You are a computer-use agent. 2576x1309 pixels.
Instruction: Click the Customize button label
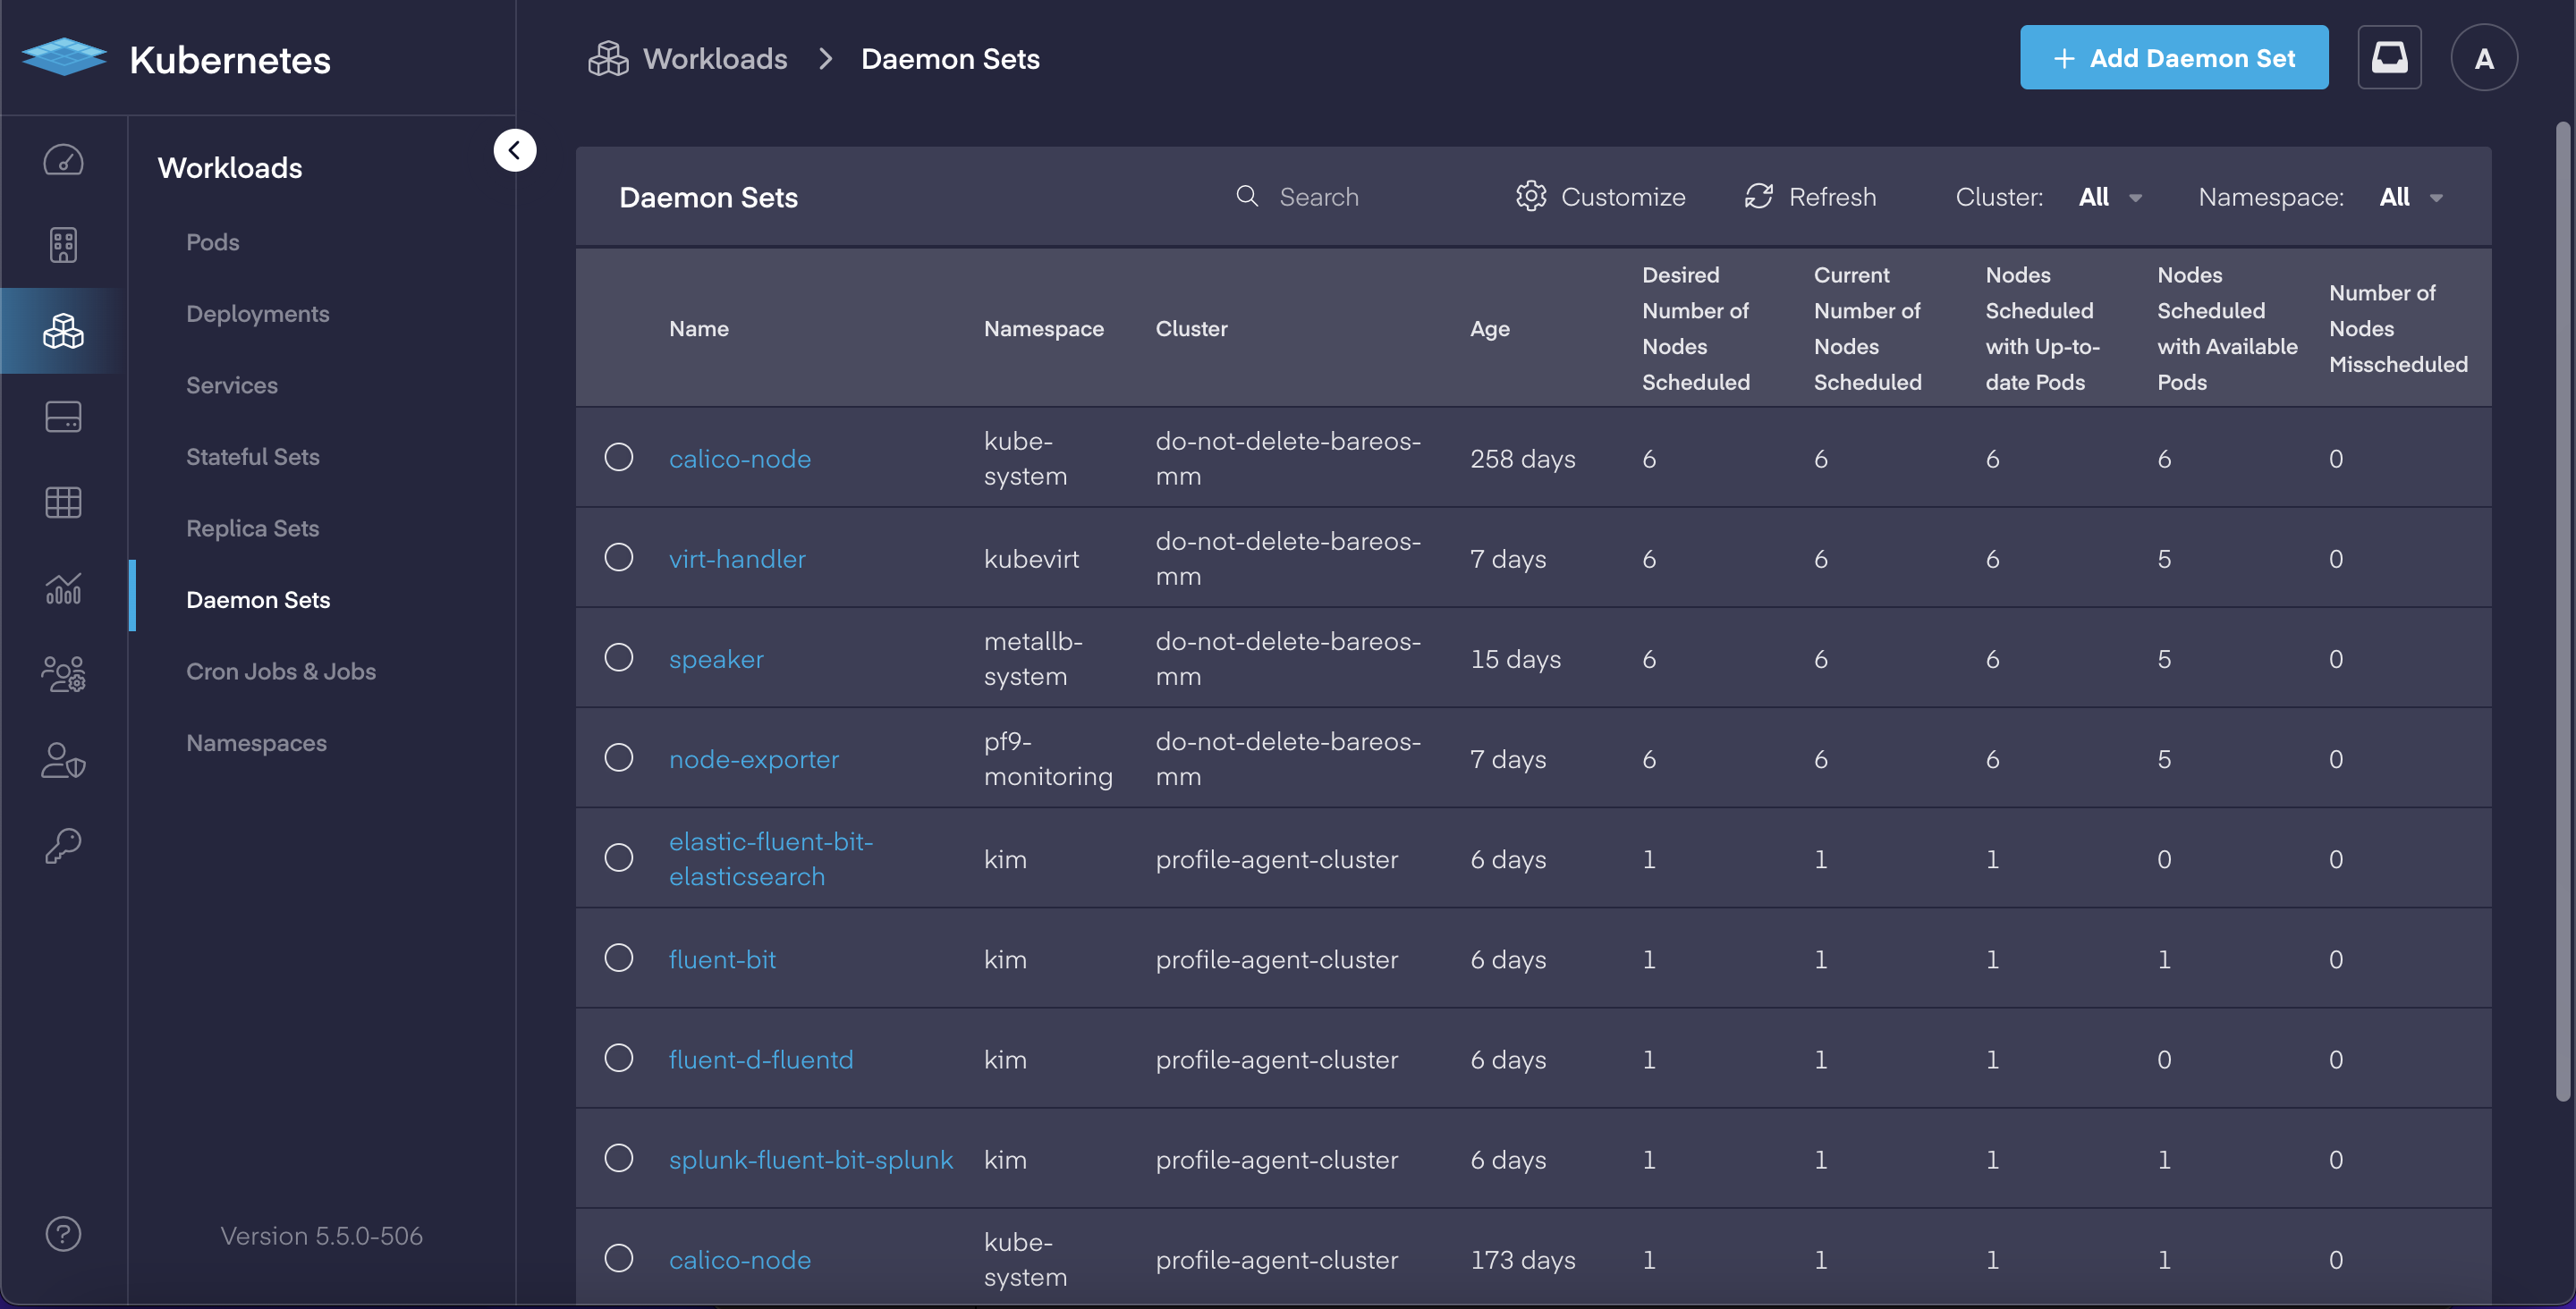(1623, 197)
